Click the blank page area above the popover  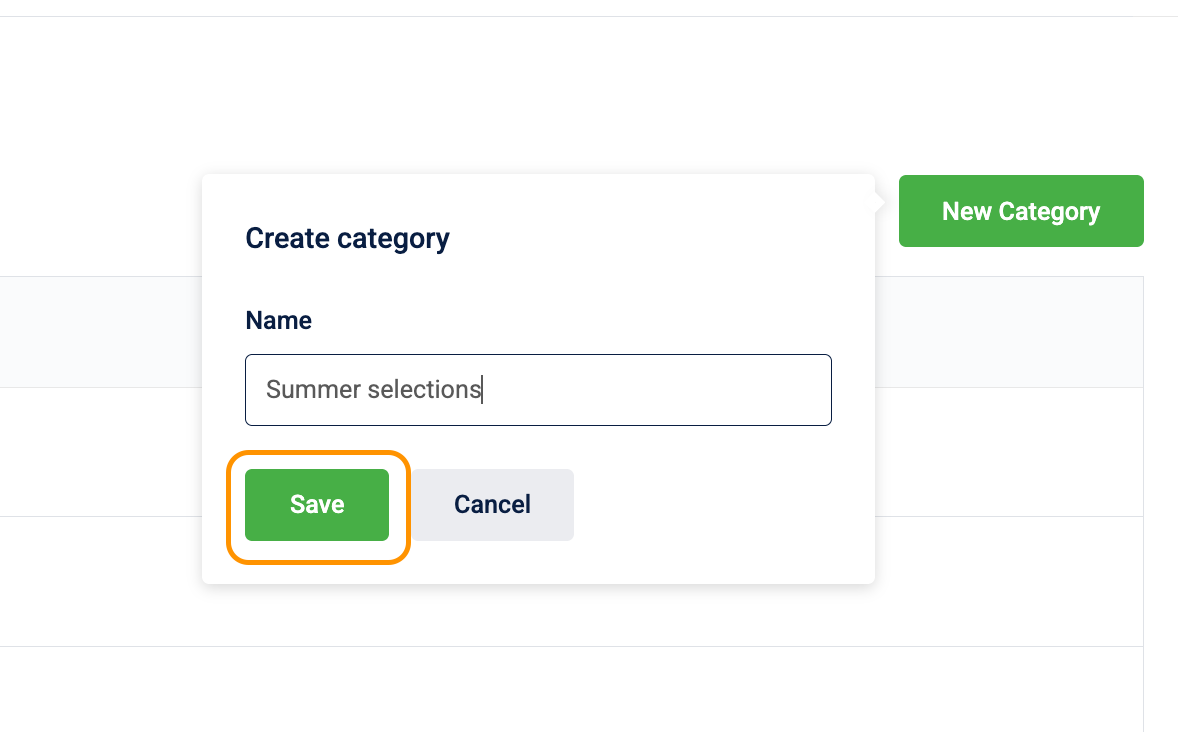click(538, 95)
